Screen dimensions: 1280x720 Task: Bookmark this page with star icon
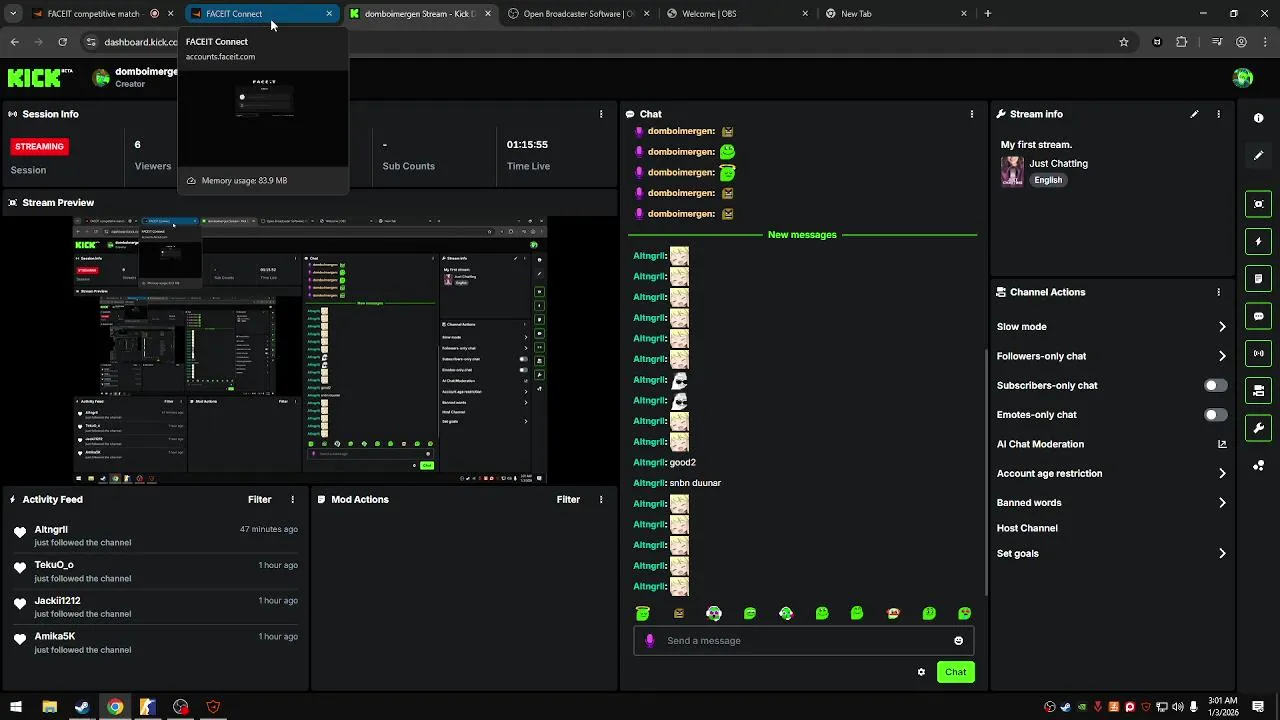click(x=1124, y=42)
